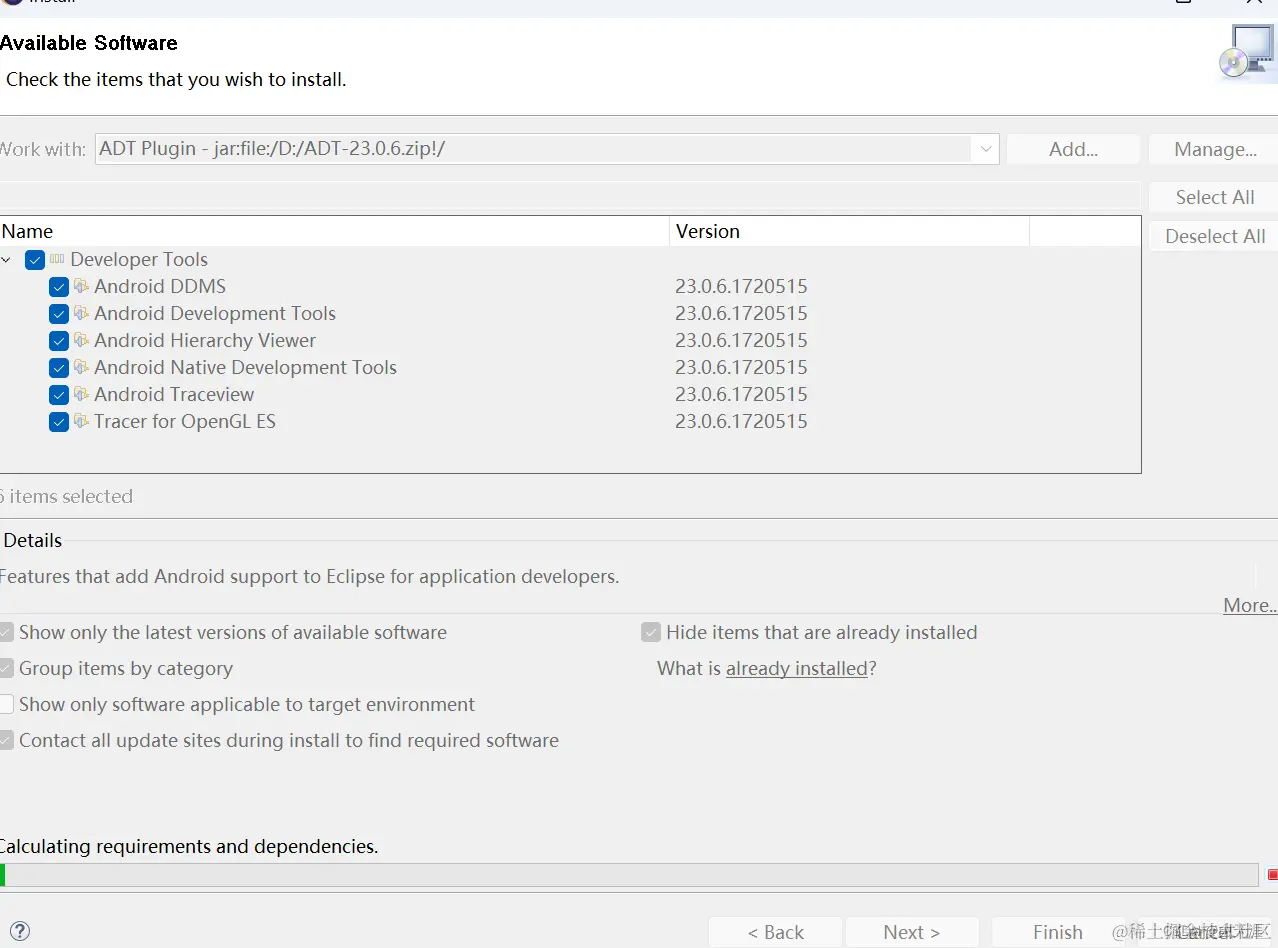
Task: Uncheck the Tracer for OpenGL ES checkbox
Action: [59, 422]
